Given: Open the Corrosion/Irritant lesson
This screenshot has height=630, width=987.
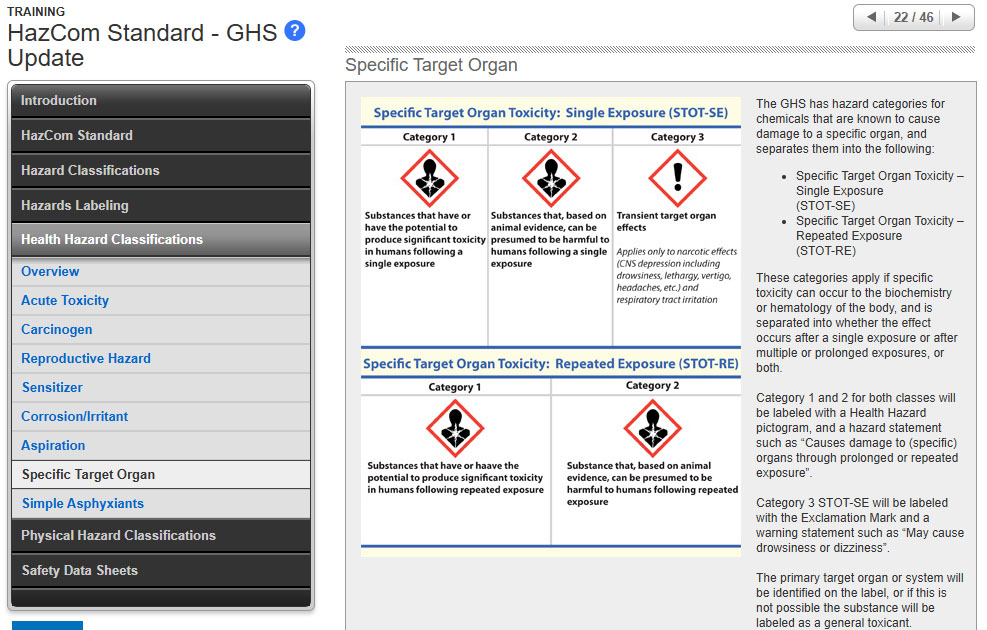Looking at the screenshot, I should (x=75, y=417).
